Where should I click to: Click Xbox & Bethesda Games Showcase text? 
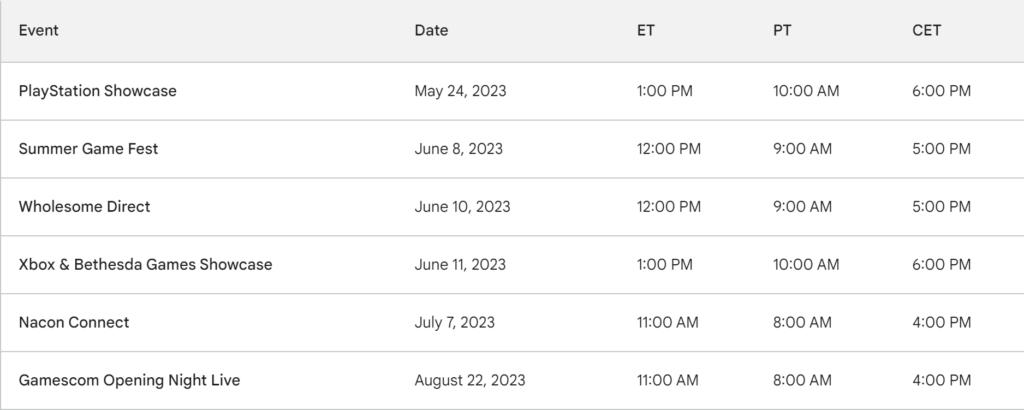[145, 264]
